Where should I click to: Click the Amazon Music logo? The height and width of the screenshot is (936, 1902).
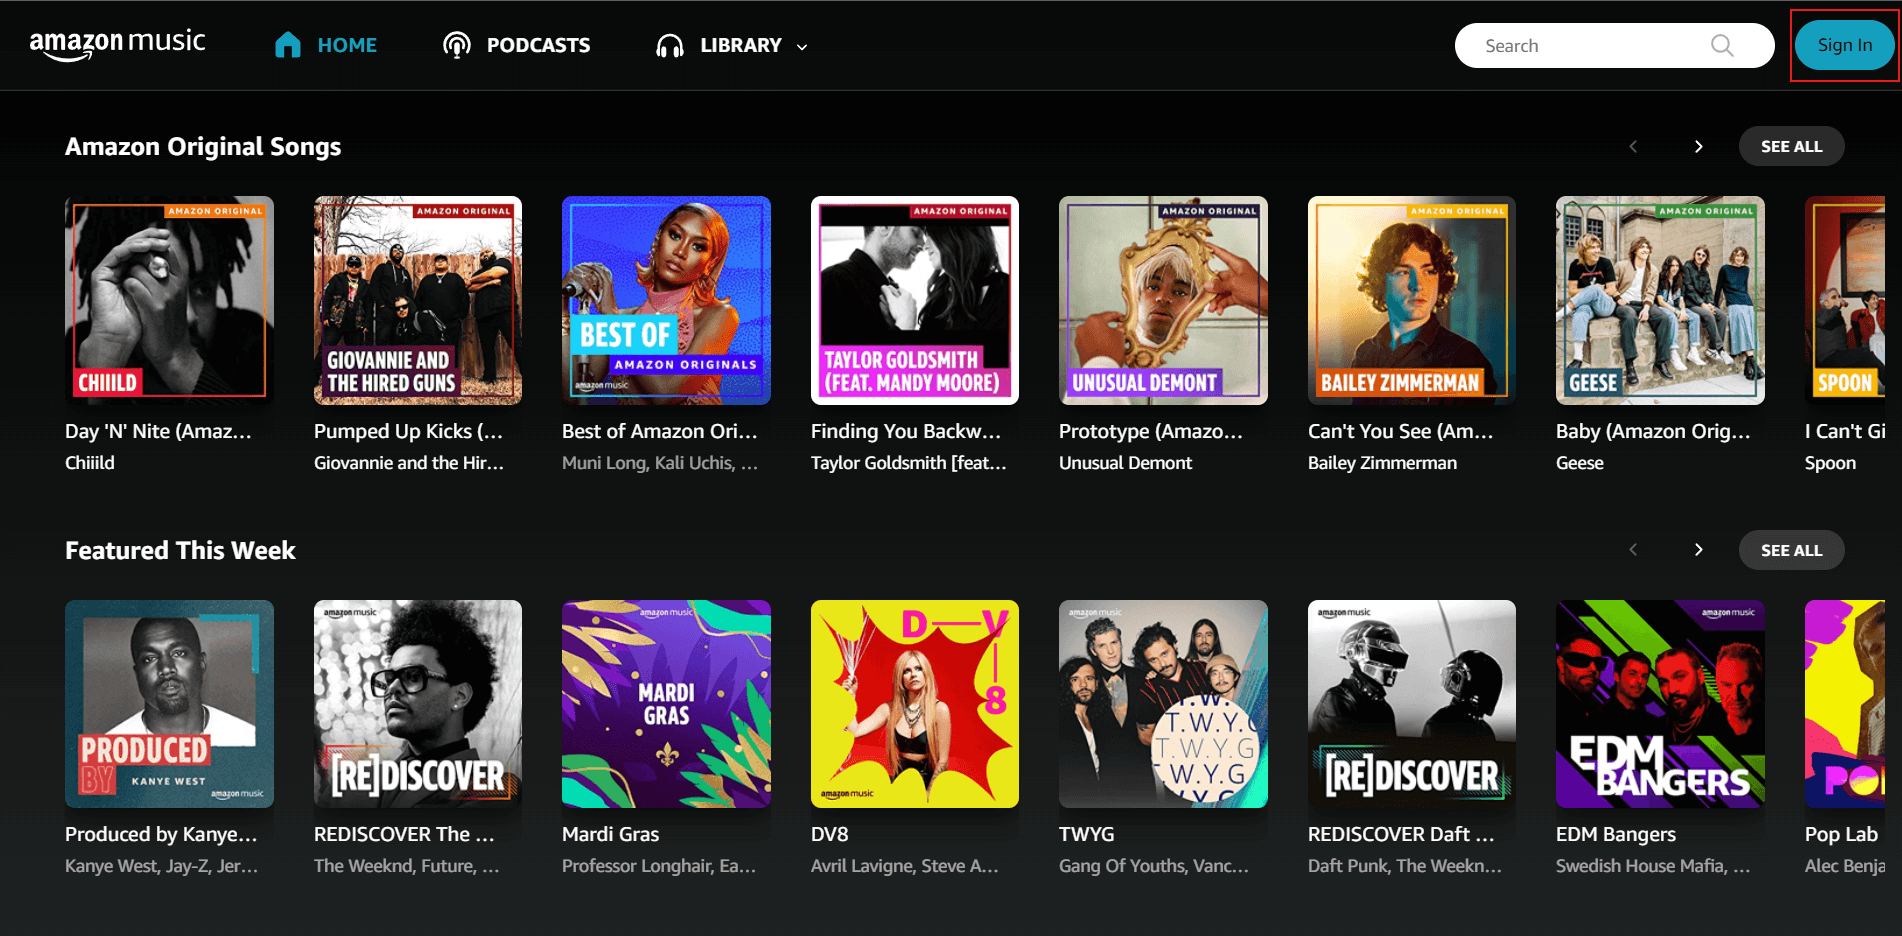click(117, 45)
